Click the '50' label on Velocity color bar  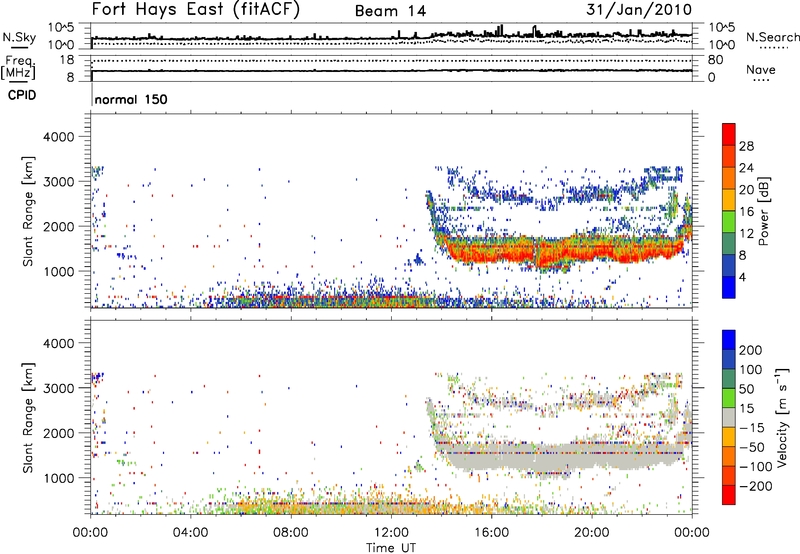pos(747,389)
